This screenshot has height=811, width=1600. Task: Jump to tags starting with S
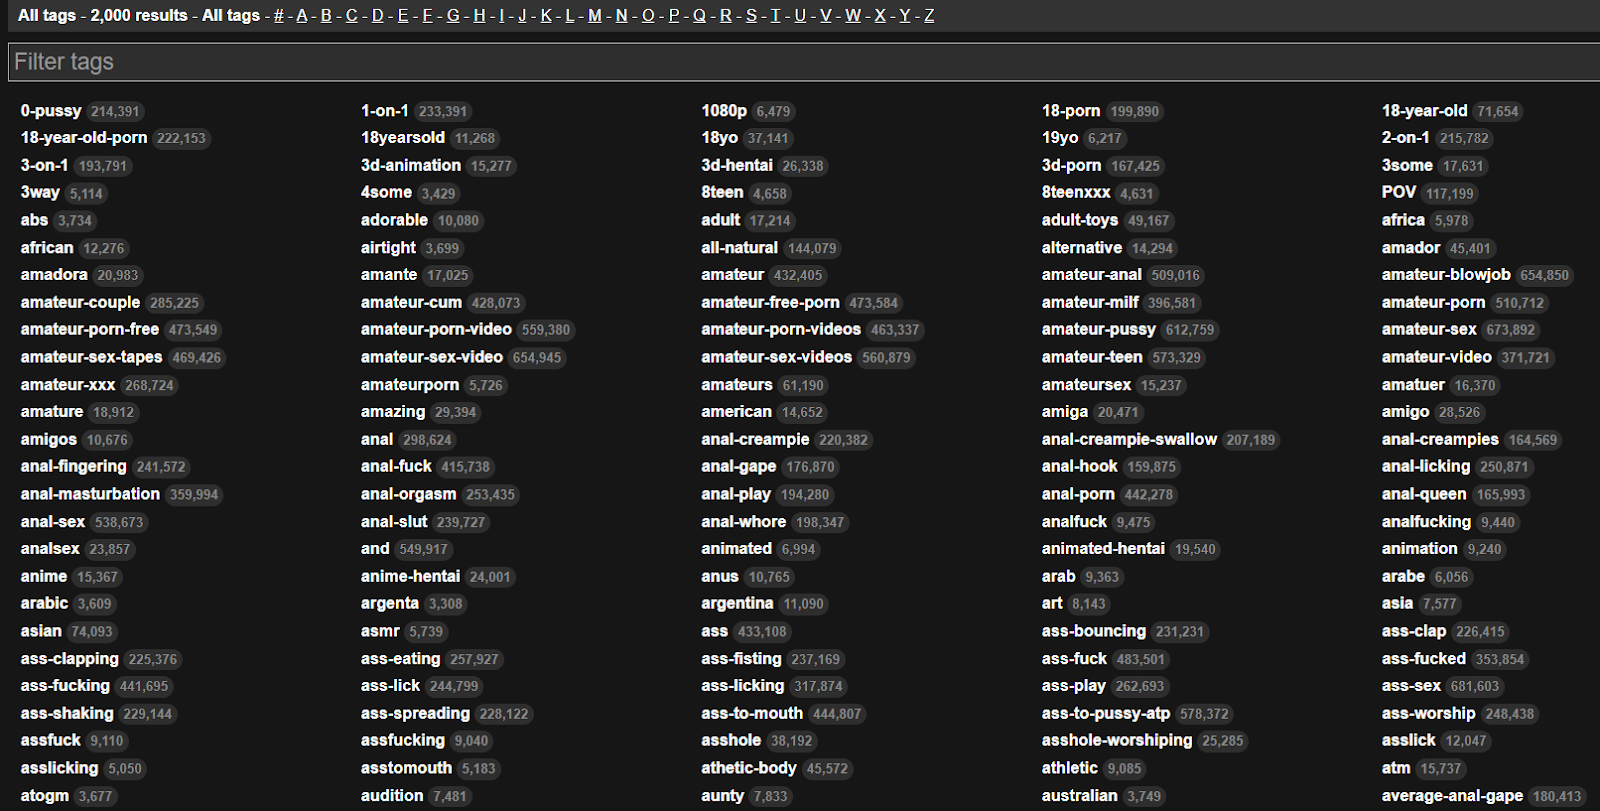(x=751, y=16)
